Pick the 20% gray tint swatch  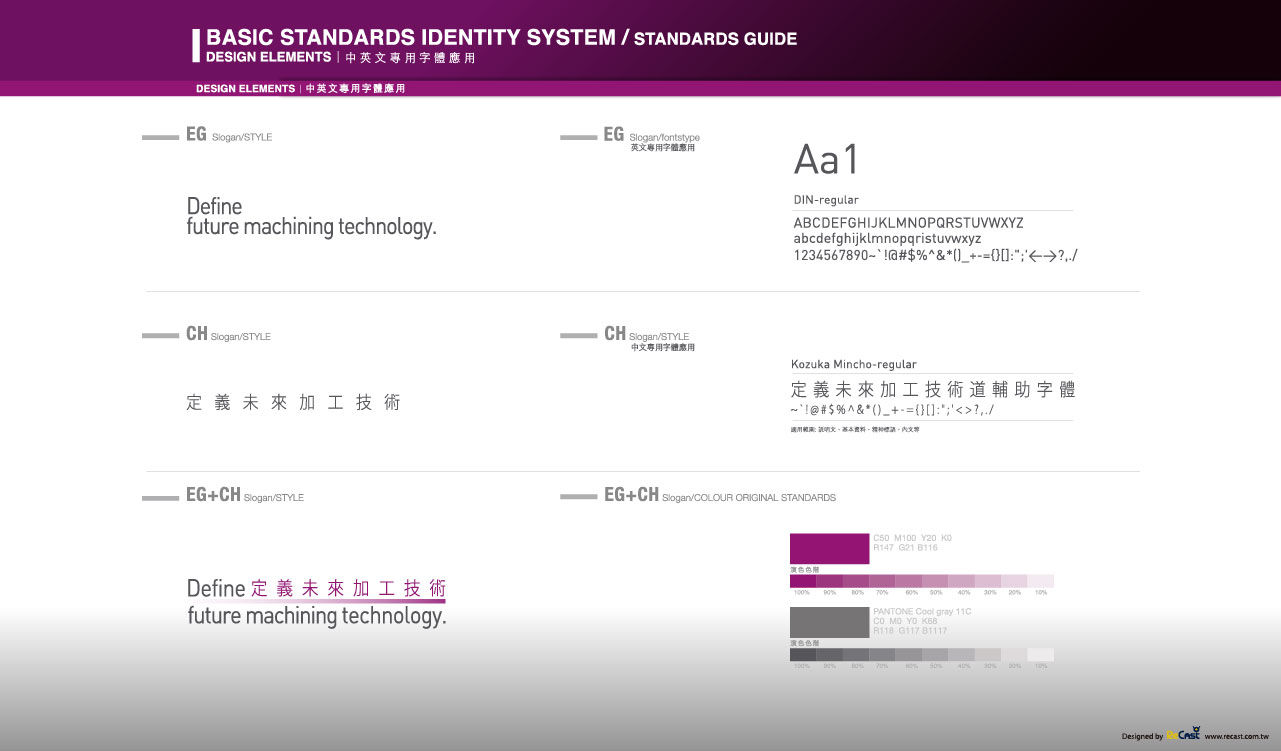(x=1014, y=655)
